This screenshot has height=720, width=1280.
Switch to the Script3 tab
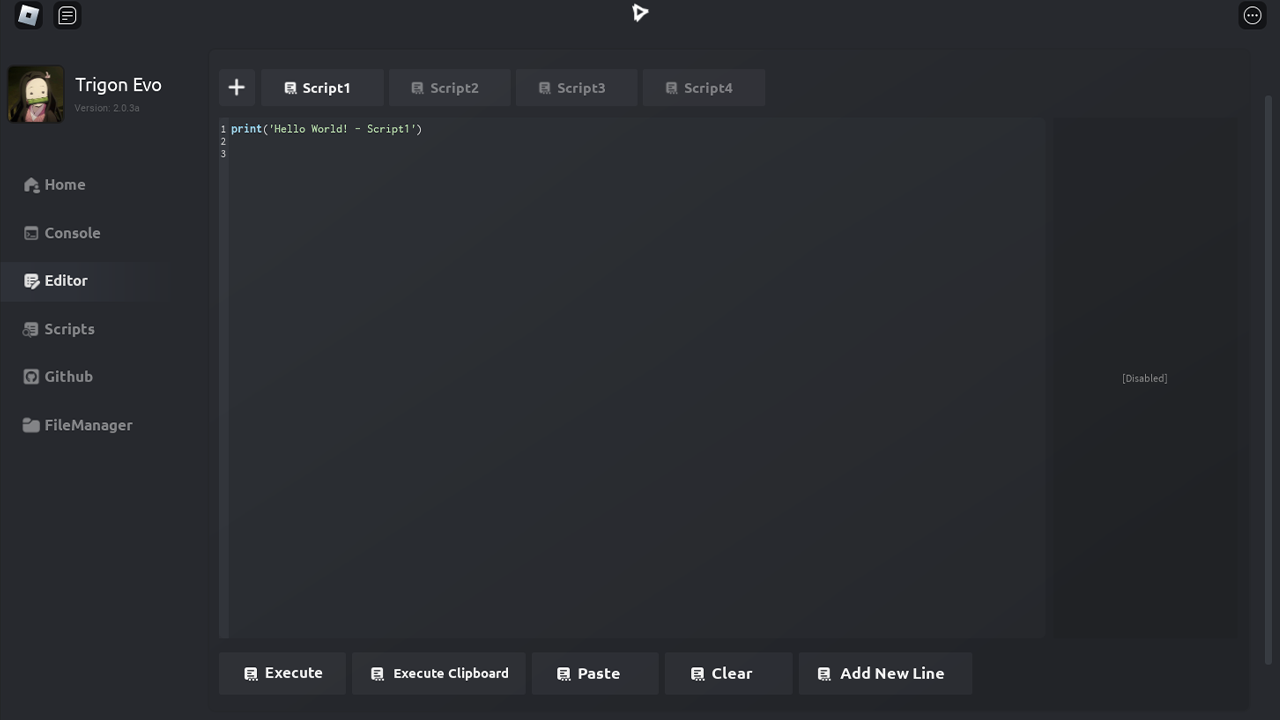[x=576, y=88]
